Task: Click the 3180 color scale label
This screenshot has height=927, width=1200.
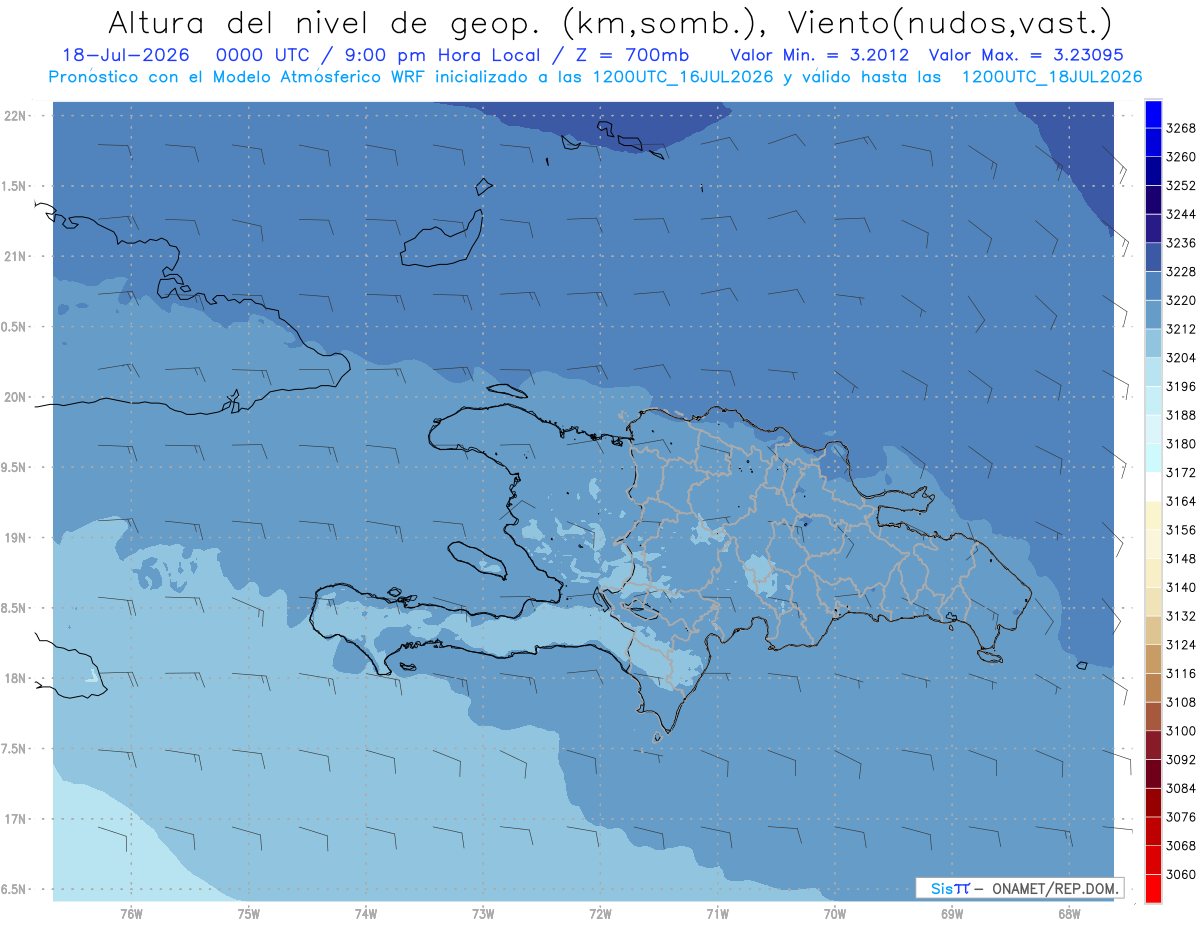Action: (1181, 444)
